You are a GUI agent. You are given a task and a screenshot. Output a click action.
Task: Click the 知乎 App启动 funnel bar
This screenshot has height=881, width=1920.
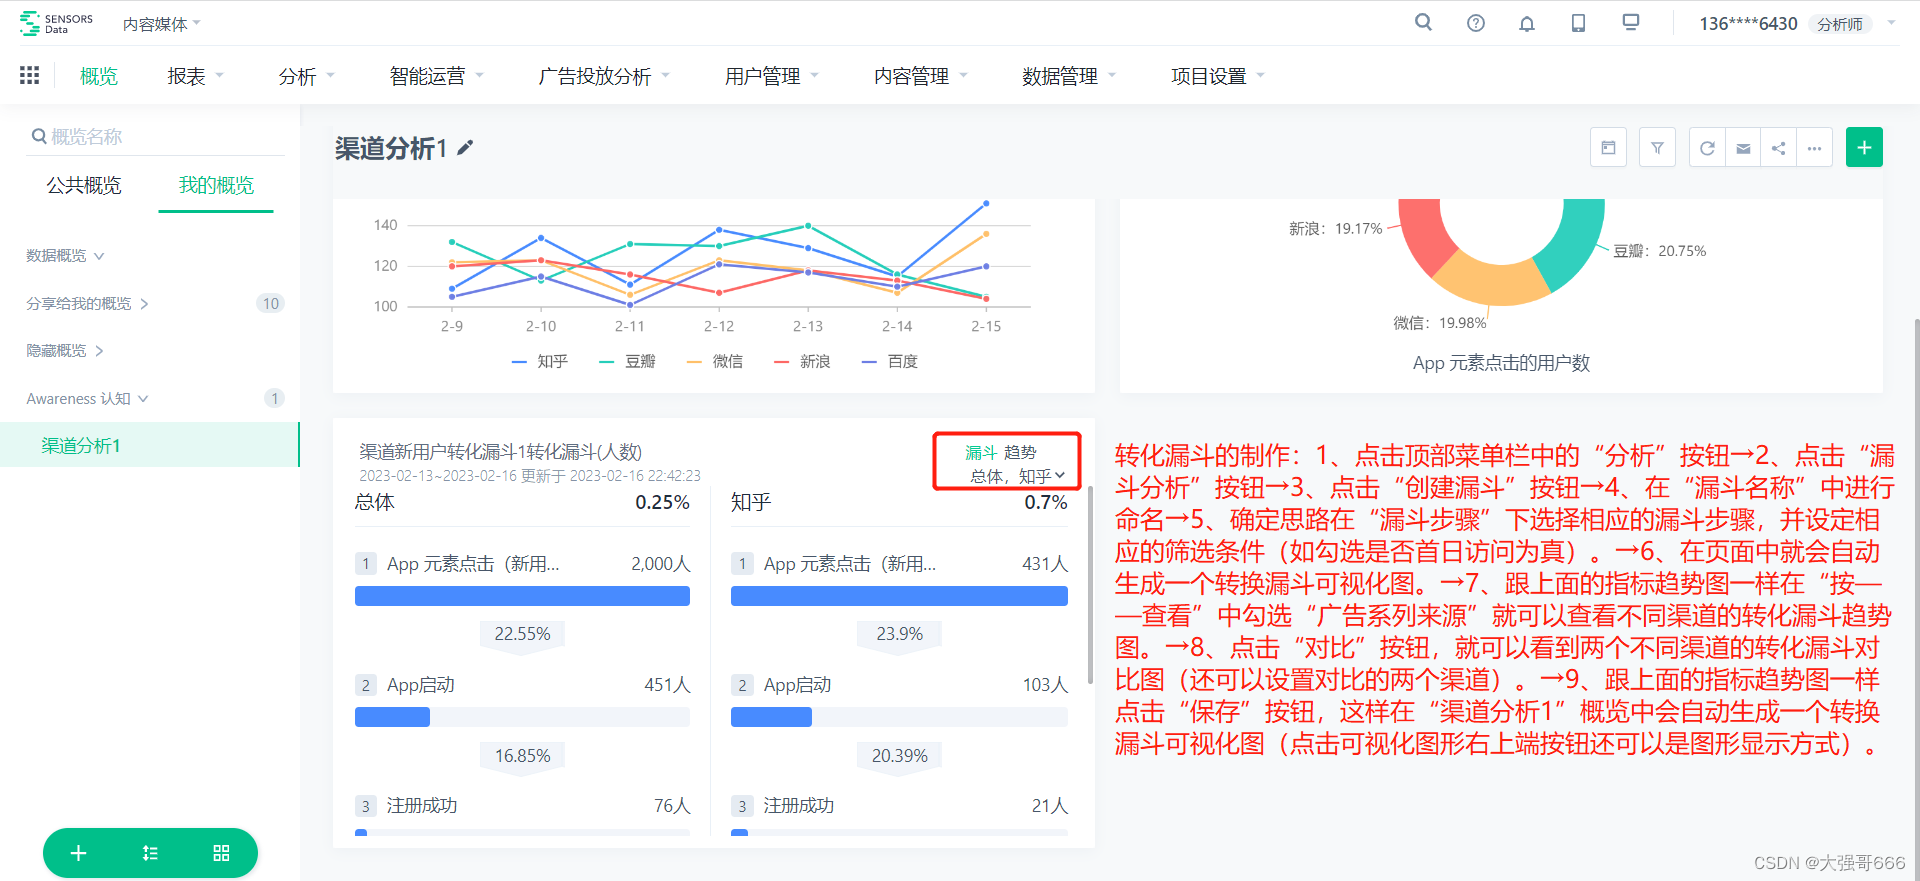click(771, 717)
